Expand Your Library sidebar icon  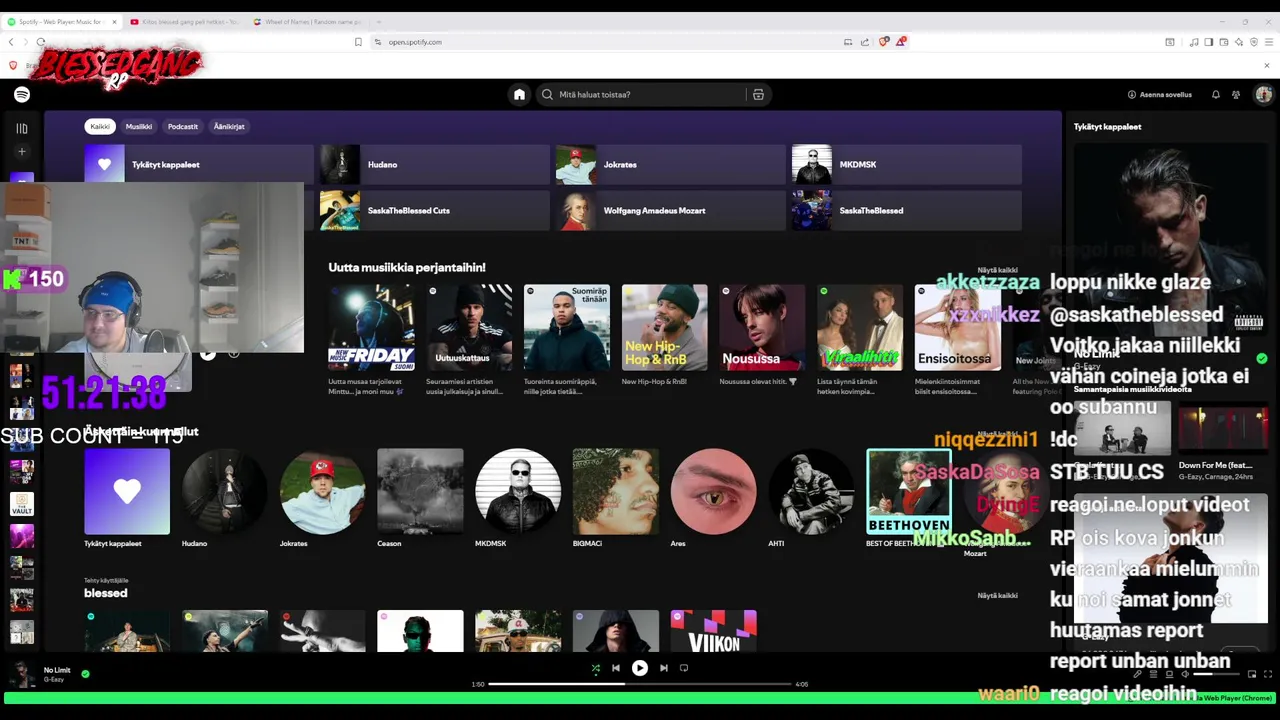(22, 128)
